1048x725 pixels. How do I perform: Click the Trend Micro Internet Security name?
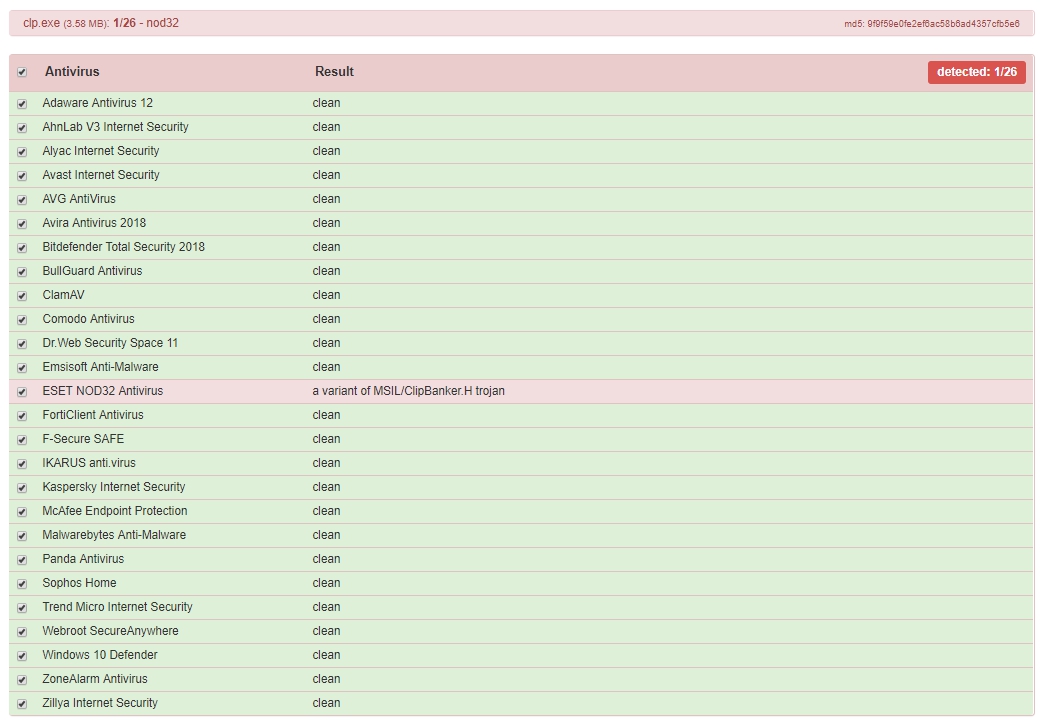pyautogui.click(x=118, y=607)
